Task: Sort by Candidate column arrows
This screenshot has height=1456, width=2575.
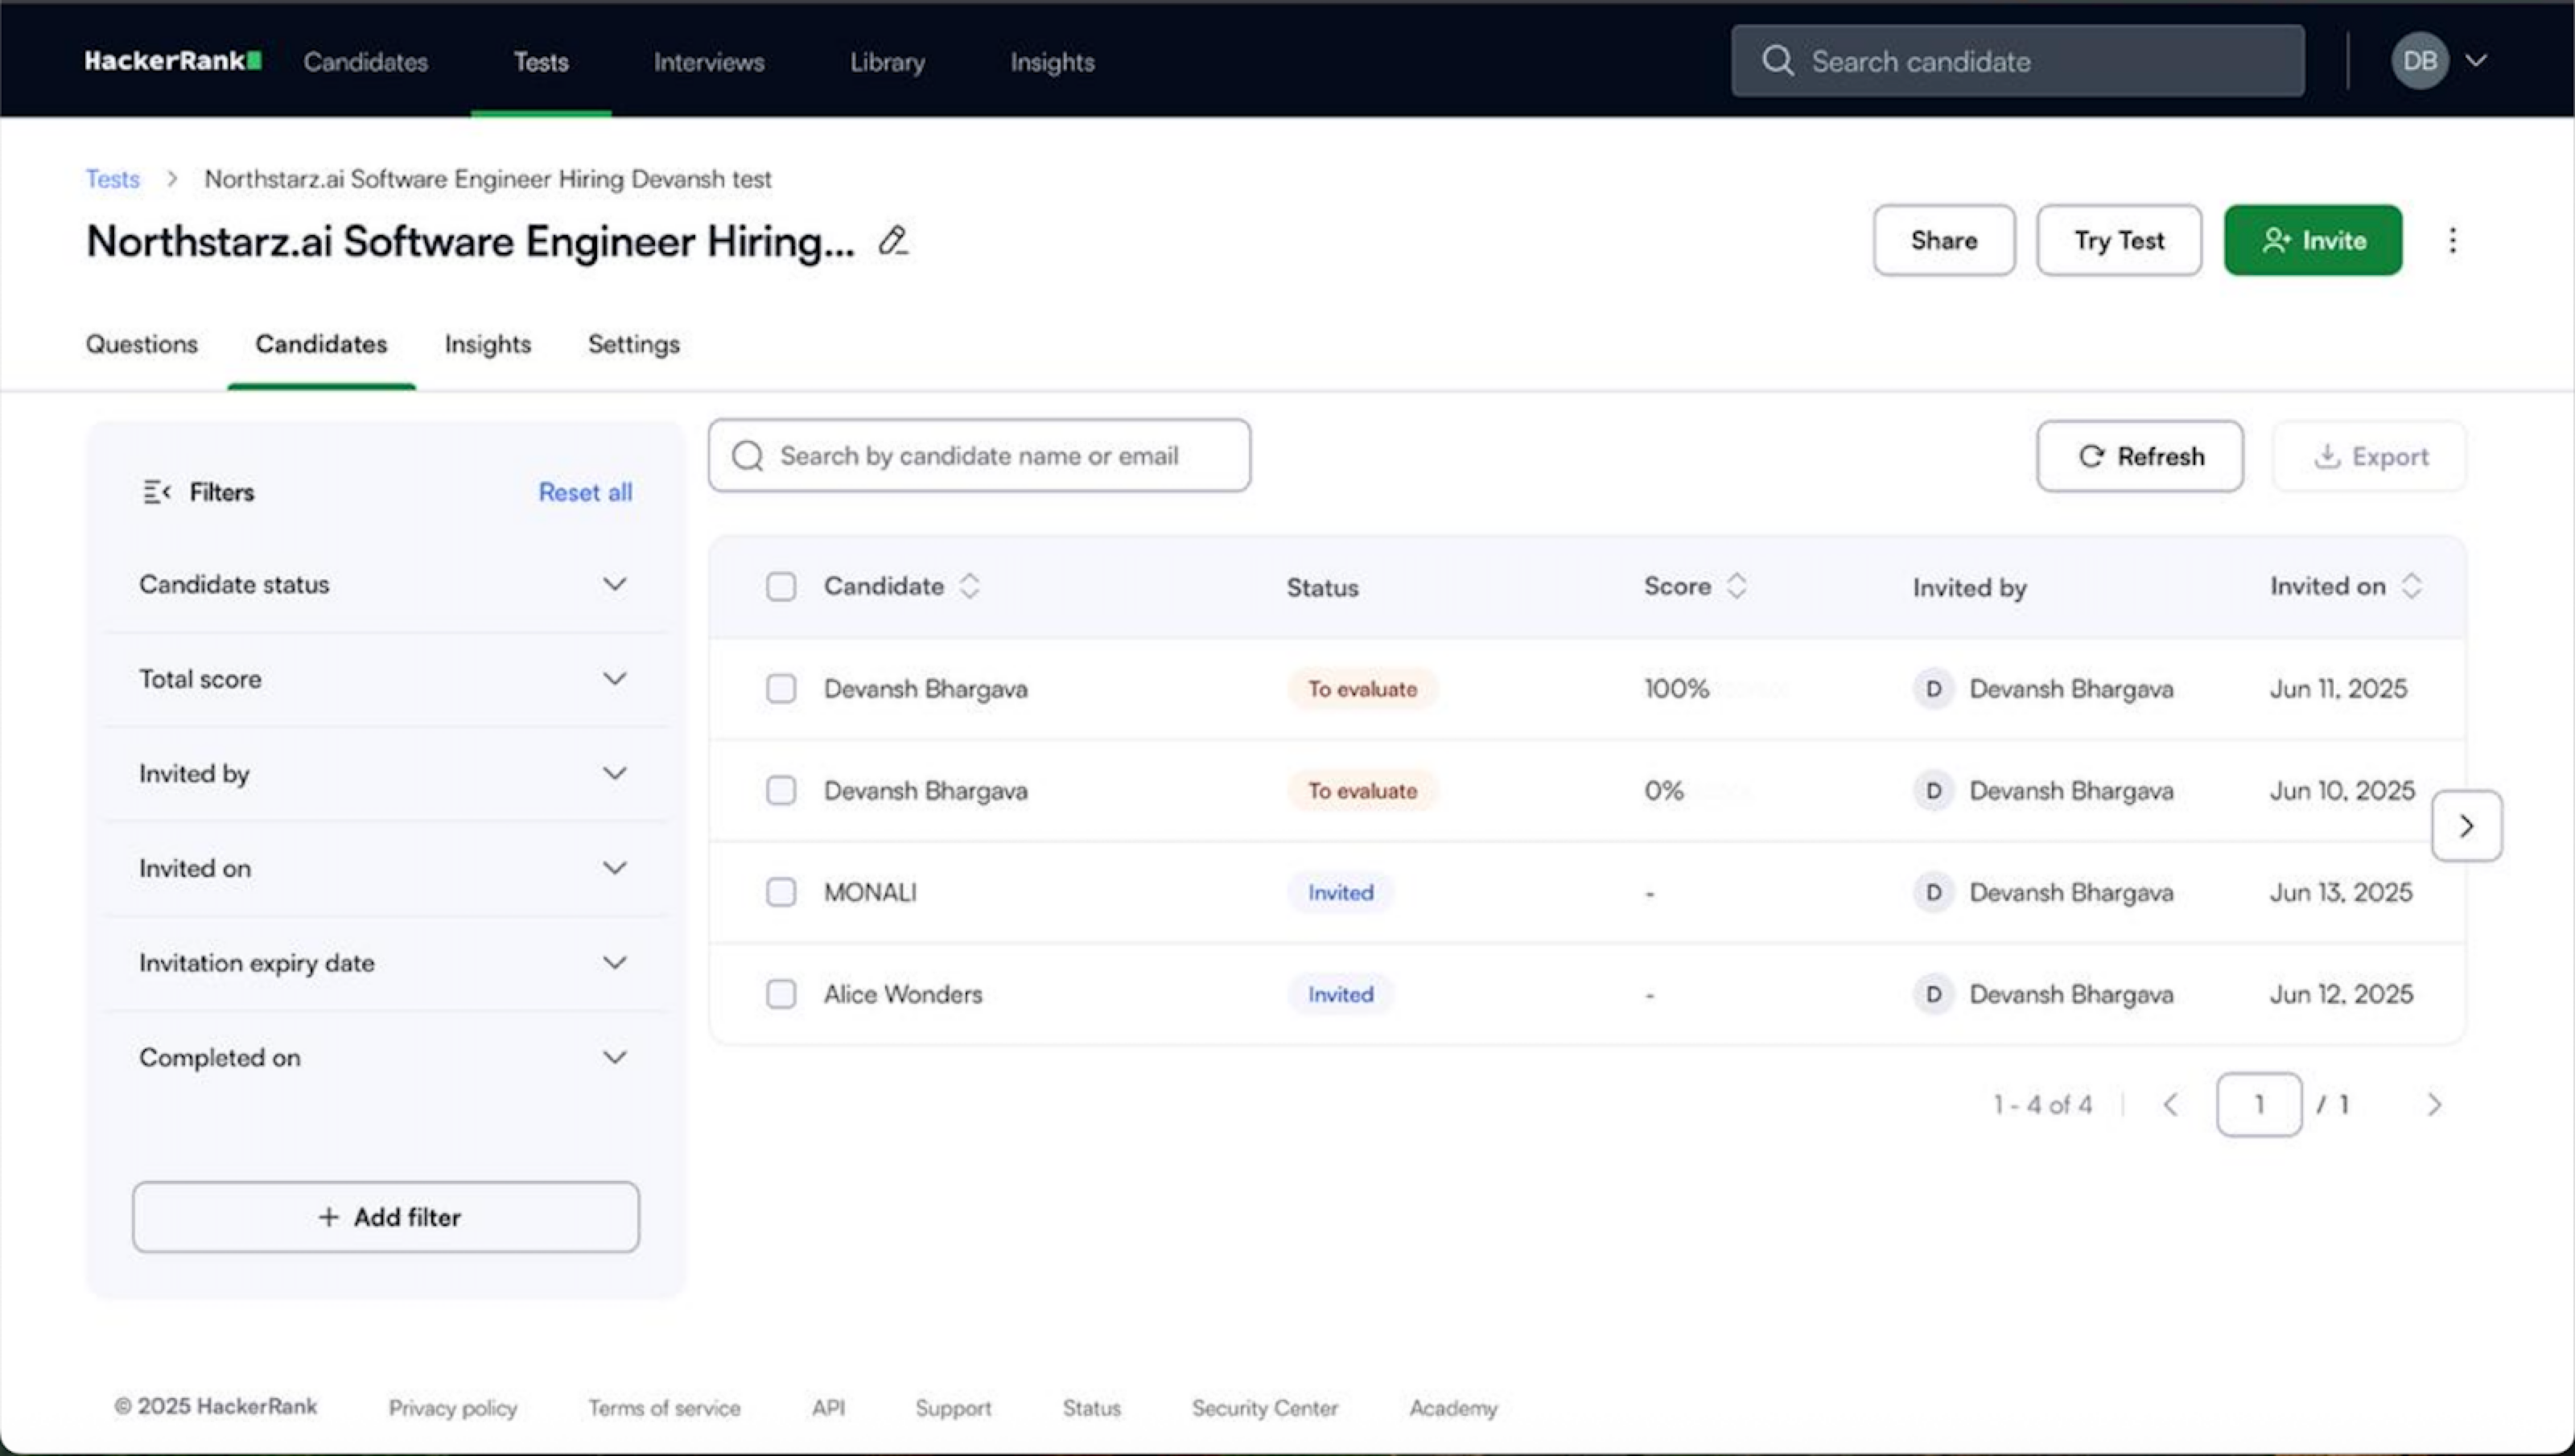Action: coord(969,586)
